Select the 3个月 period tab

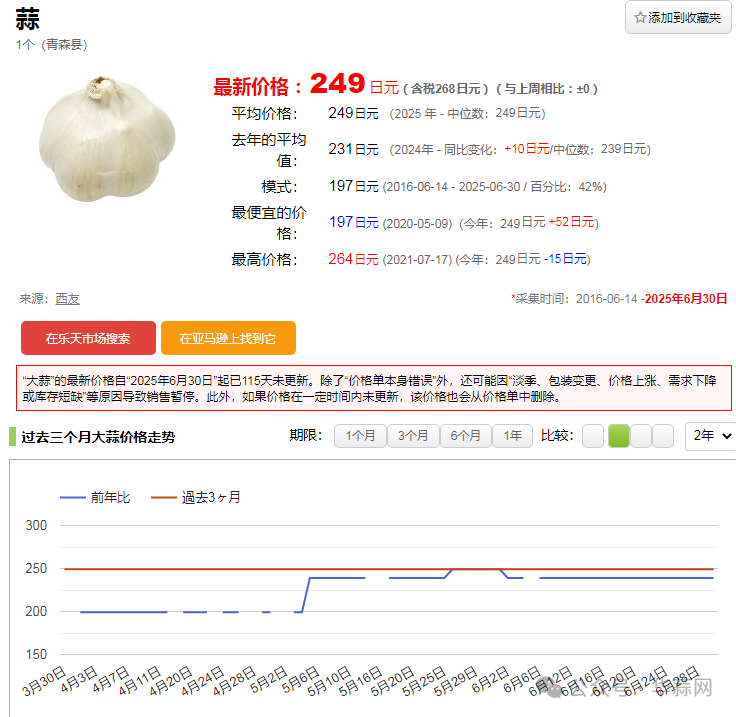[413, 436]
